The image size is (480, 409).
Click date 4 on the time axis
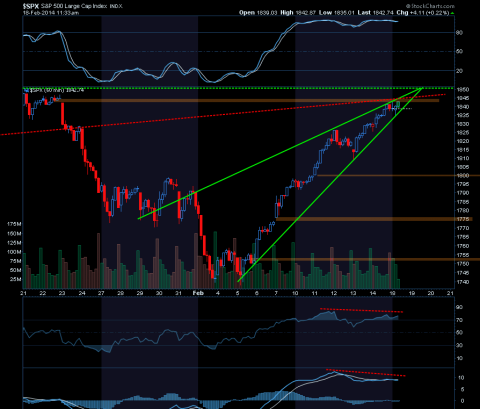pyautogui.click(x=218, y=293)
